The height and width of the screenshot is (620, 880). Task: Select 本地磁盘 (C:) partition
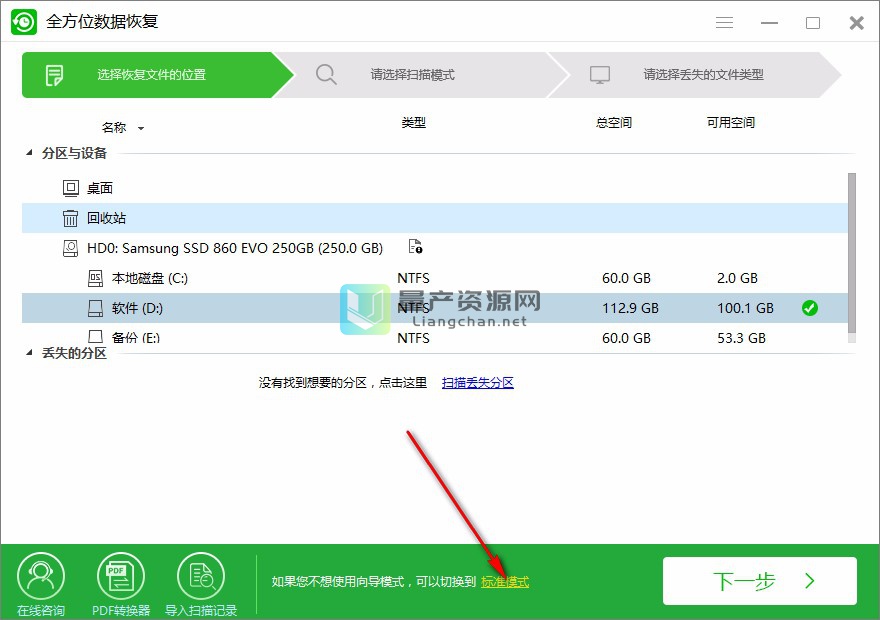tap(434, 278)
